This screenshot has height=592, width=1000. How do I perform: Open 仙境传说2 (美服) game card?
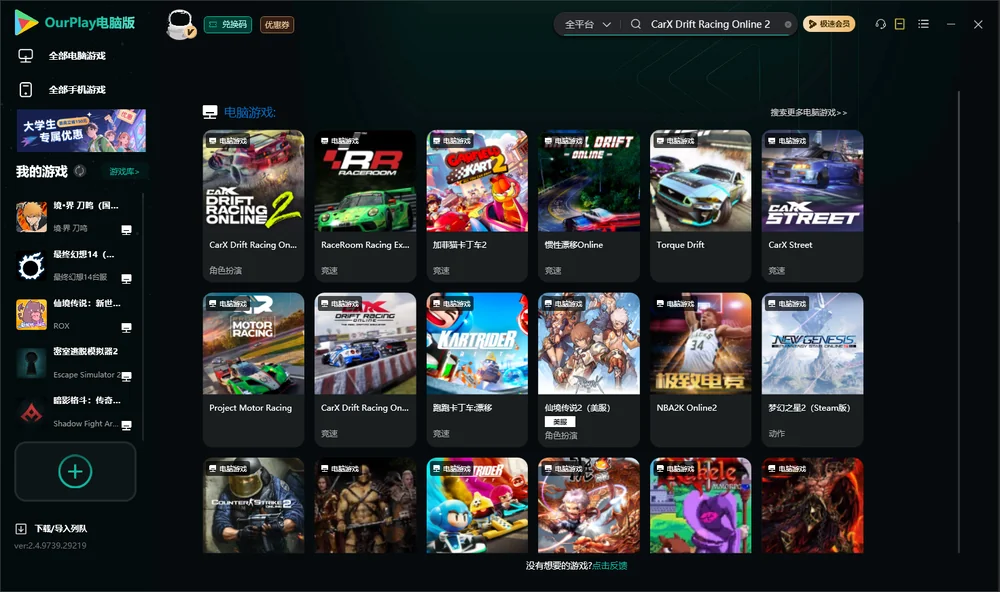589,369
